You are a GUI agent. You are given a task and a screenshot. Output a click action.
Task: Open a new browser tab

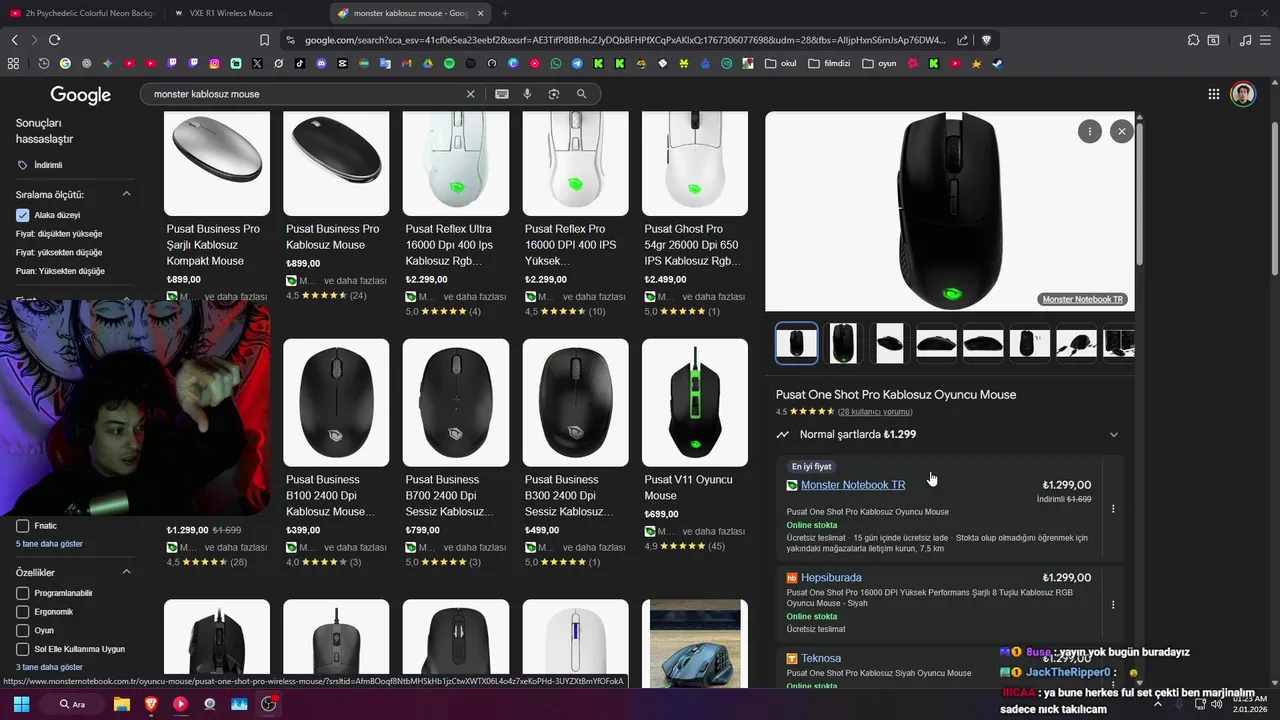505,13
